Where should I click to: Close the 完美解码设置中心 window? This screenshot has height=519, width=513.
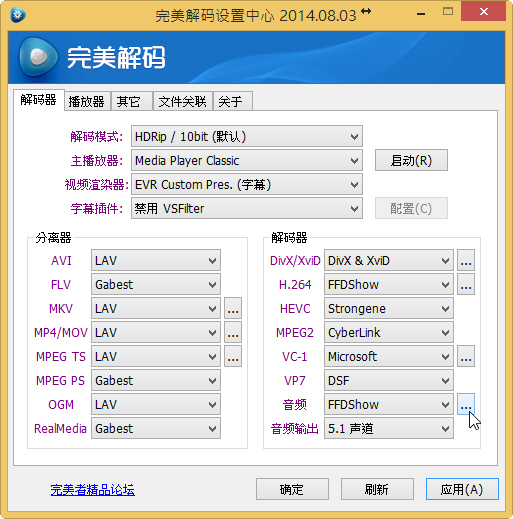click(x=483, y=12)
